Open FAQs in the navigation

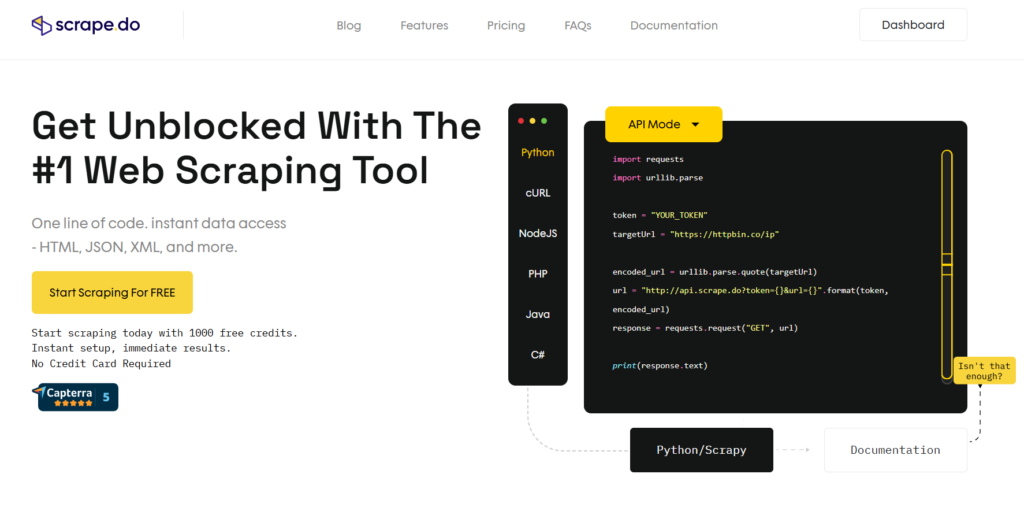tap(577, 25)
